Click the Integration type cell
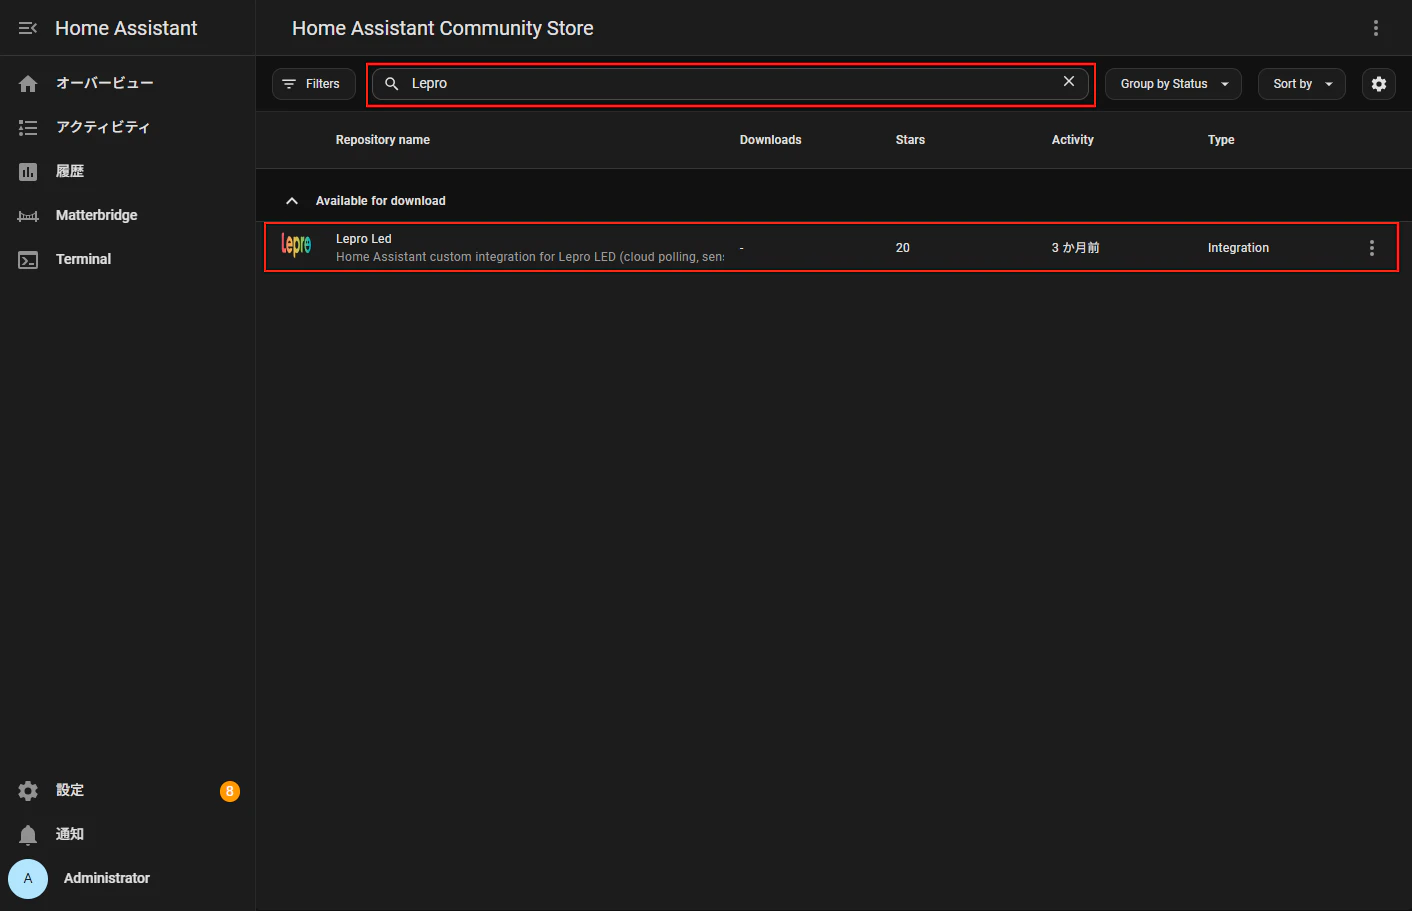The image size is (1412, 911). click(x=1238, y=248)
